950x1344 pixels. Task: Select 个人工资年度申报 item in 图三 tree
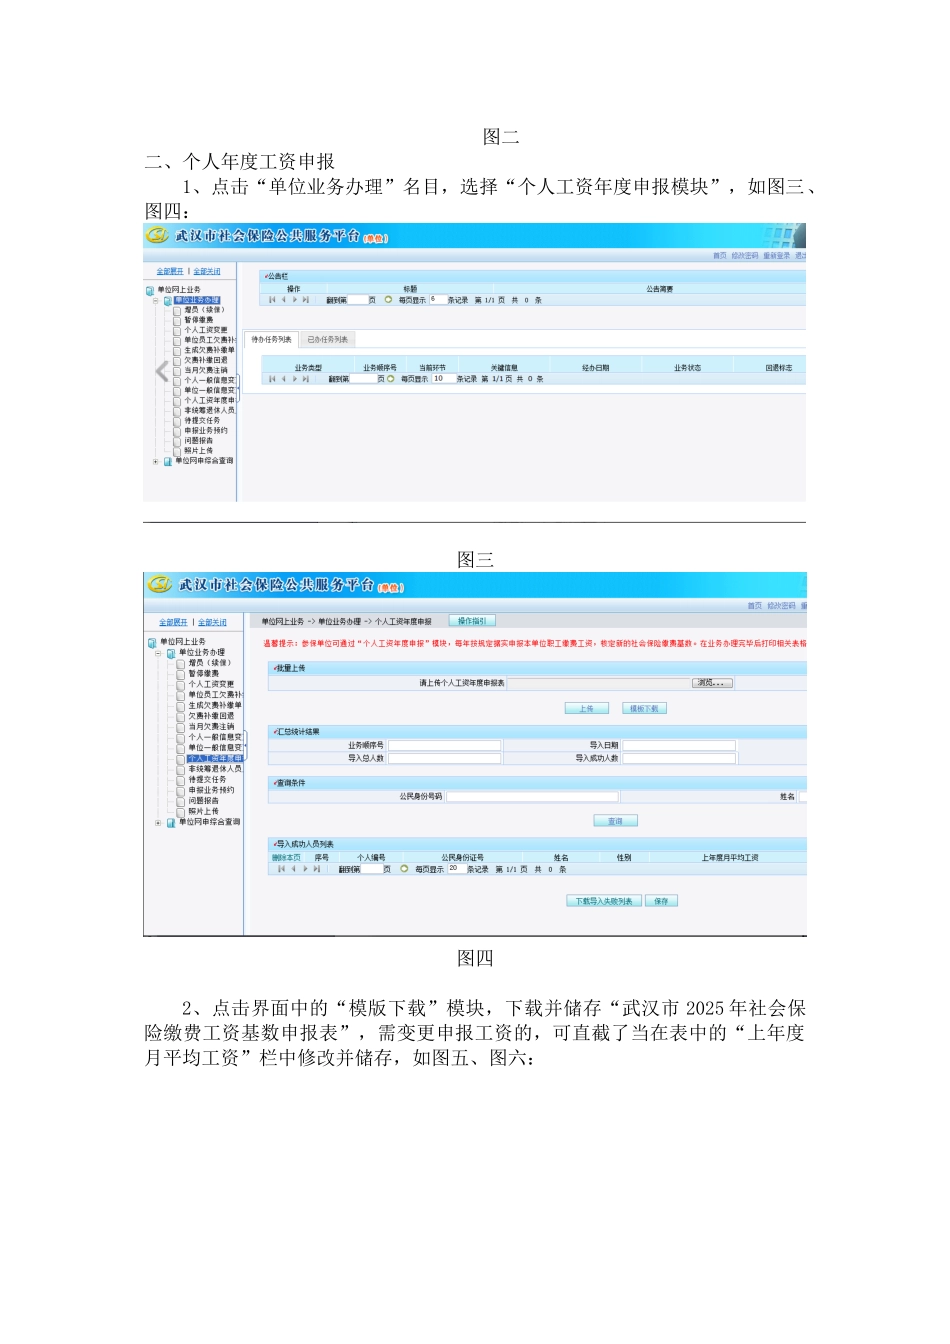[209, 401]
